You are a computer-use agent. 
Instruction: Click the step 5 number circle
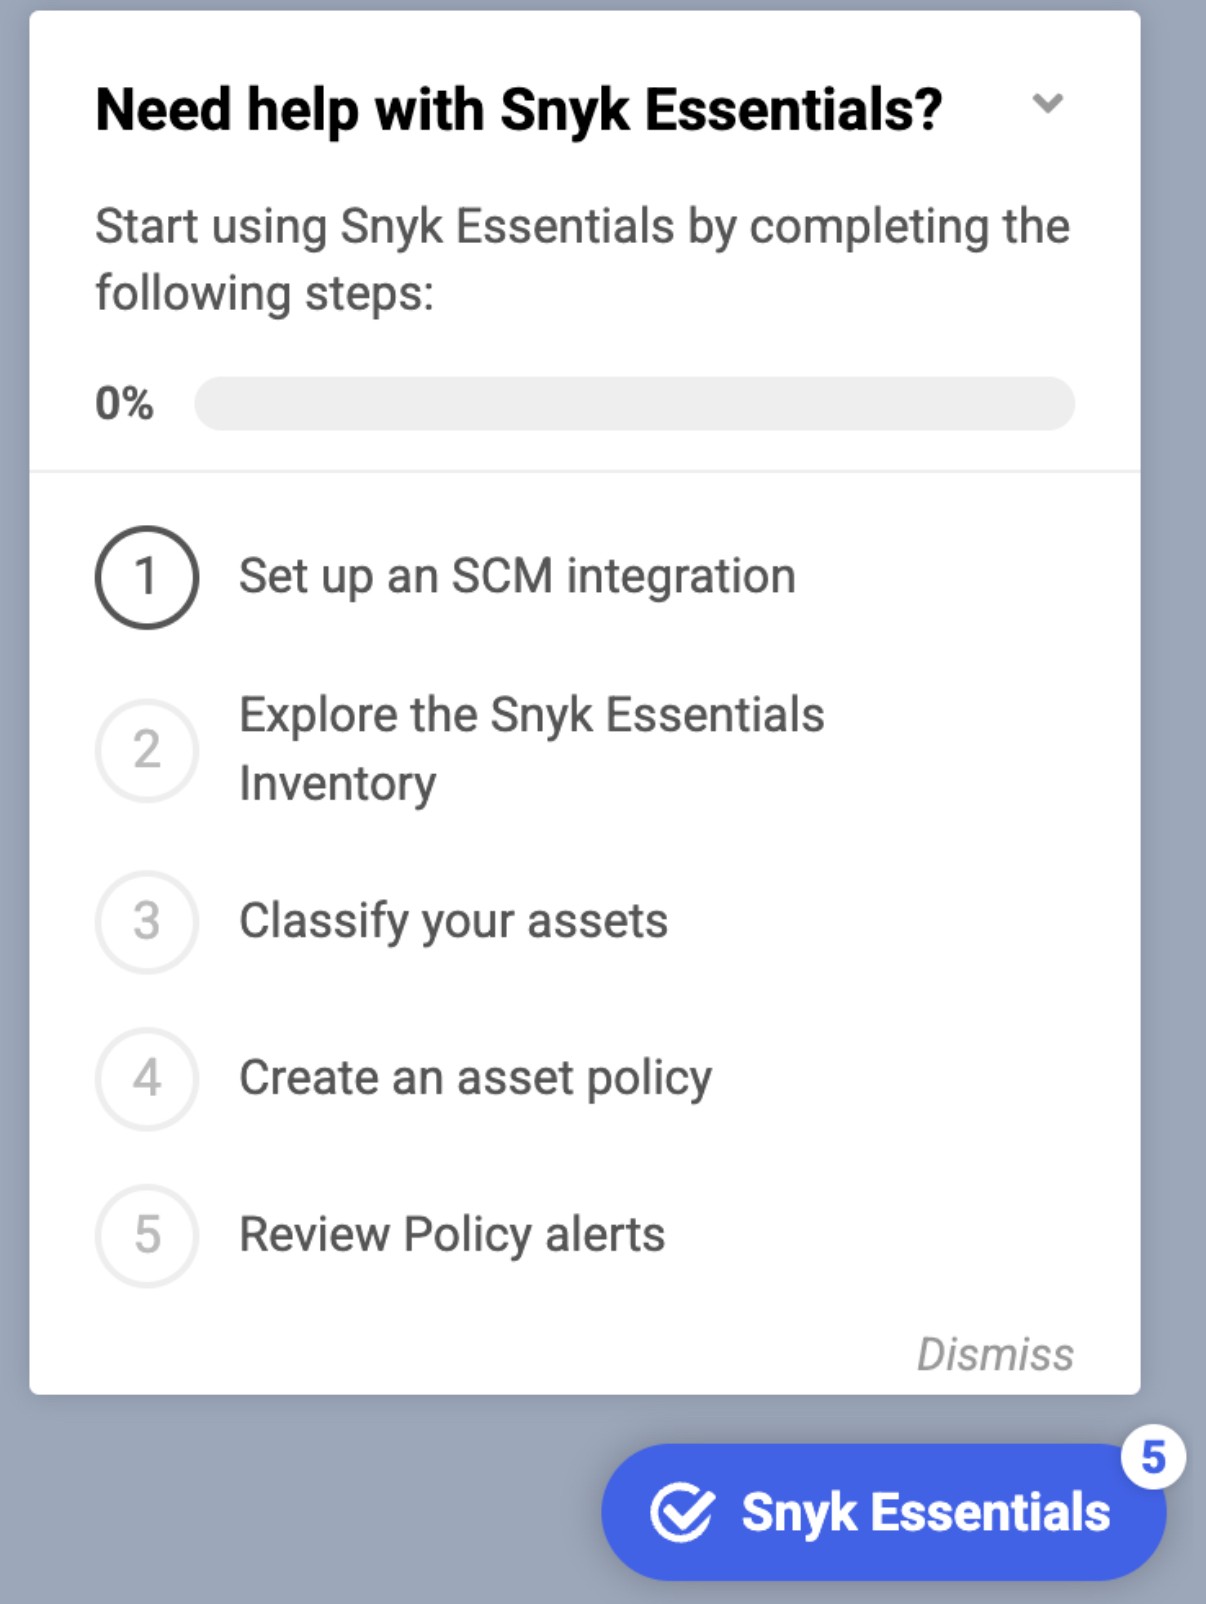pyautogui.click(x=147, y=1235)
